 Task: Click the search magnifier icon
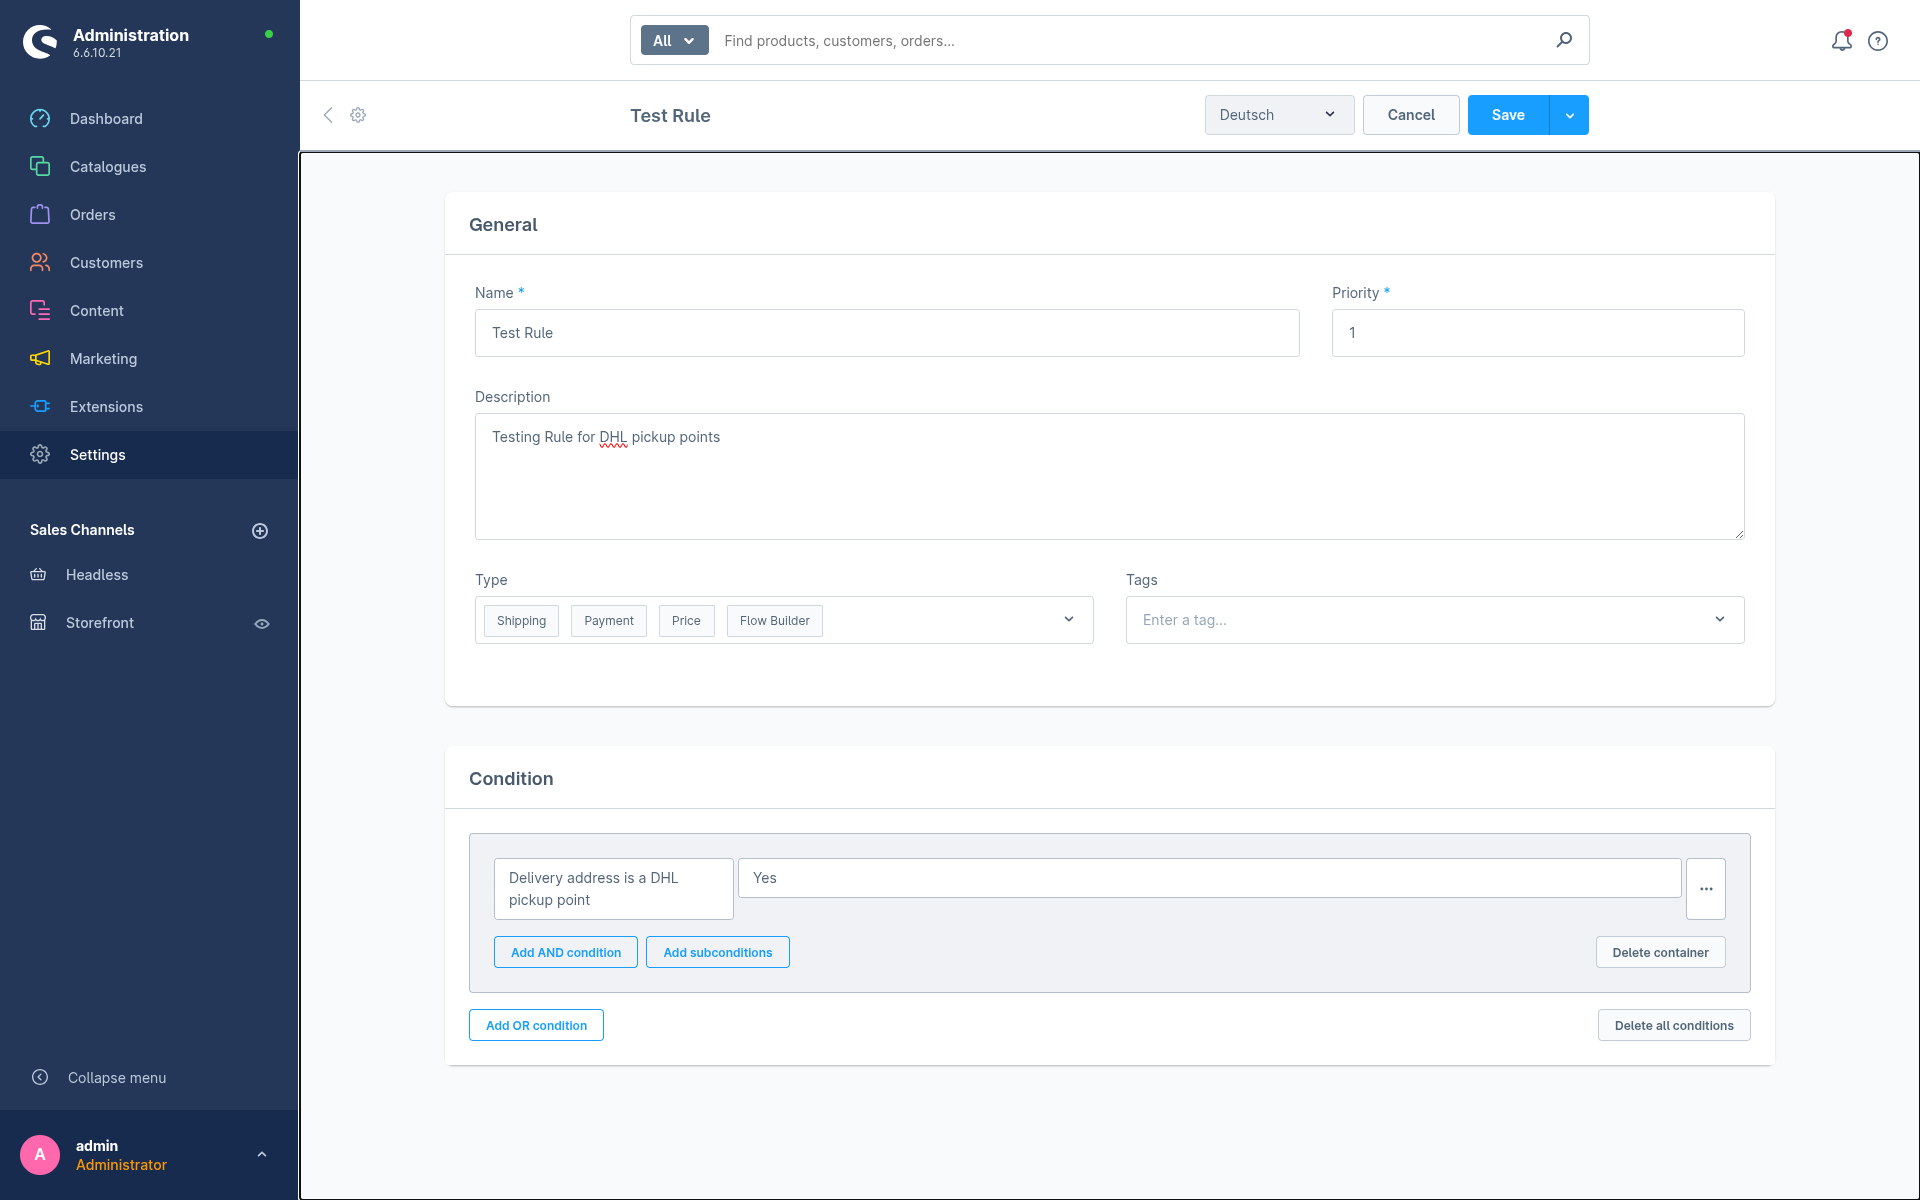point(1564,40)
